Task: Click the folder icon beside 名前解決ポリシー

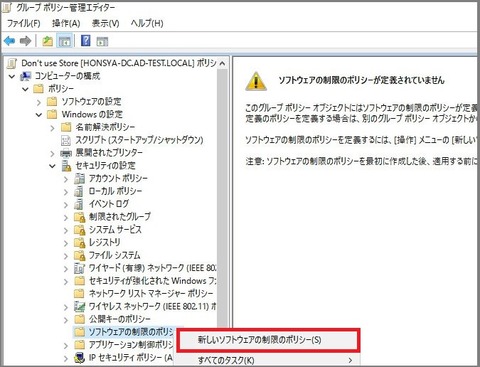Action: (66, 127)
